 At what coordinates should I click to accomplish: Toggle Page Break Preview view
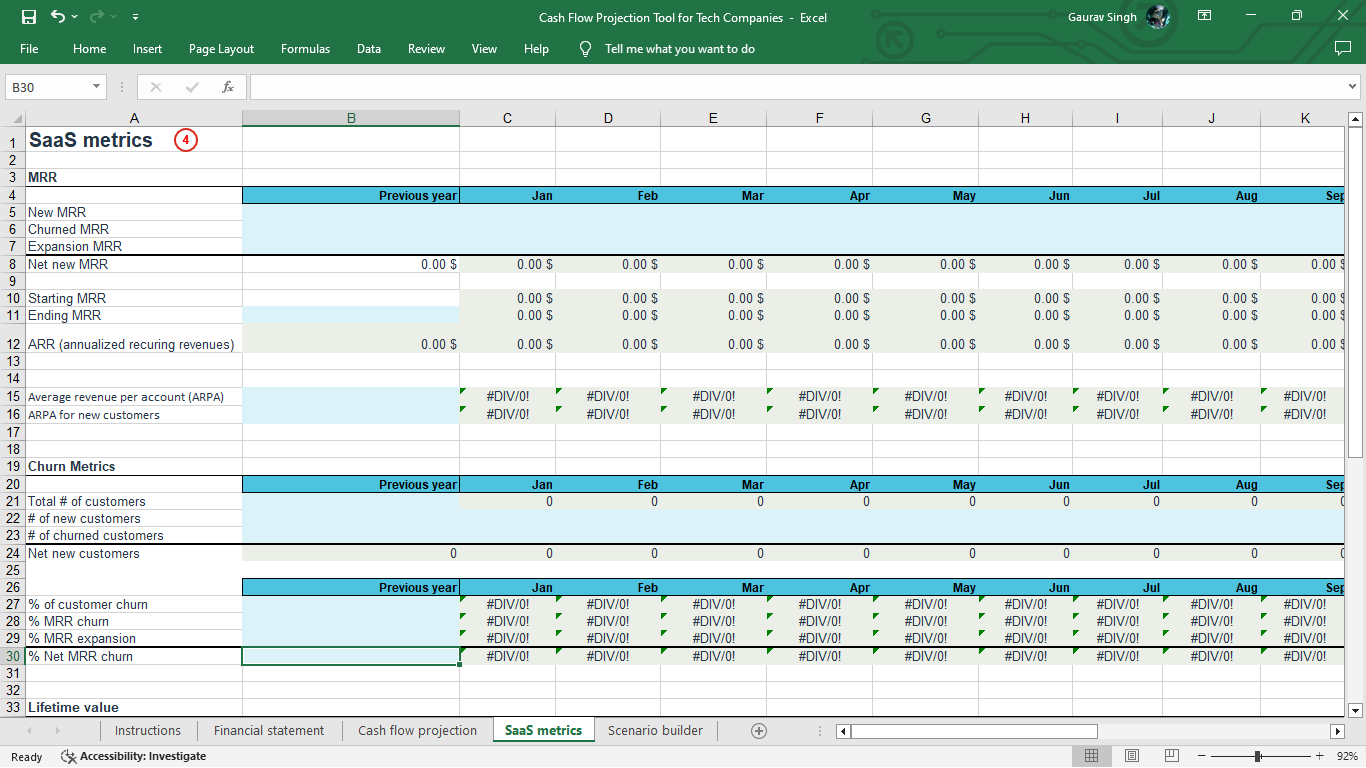[1170, 755]
